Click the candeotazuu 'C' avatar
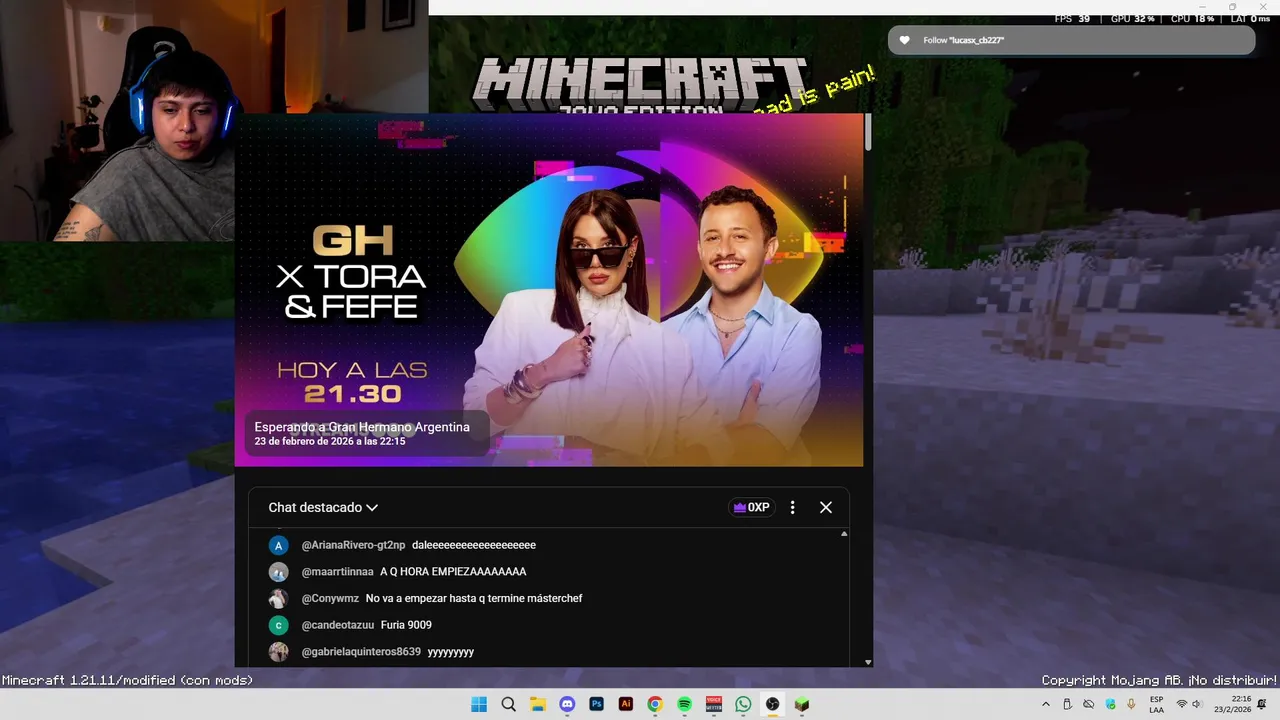Viewport: 1280px width, 720px height. (x=278, y=625)
